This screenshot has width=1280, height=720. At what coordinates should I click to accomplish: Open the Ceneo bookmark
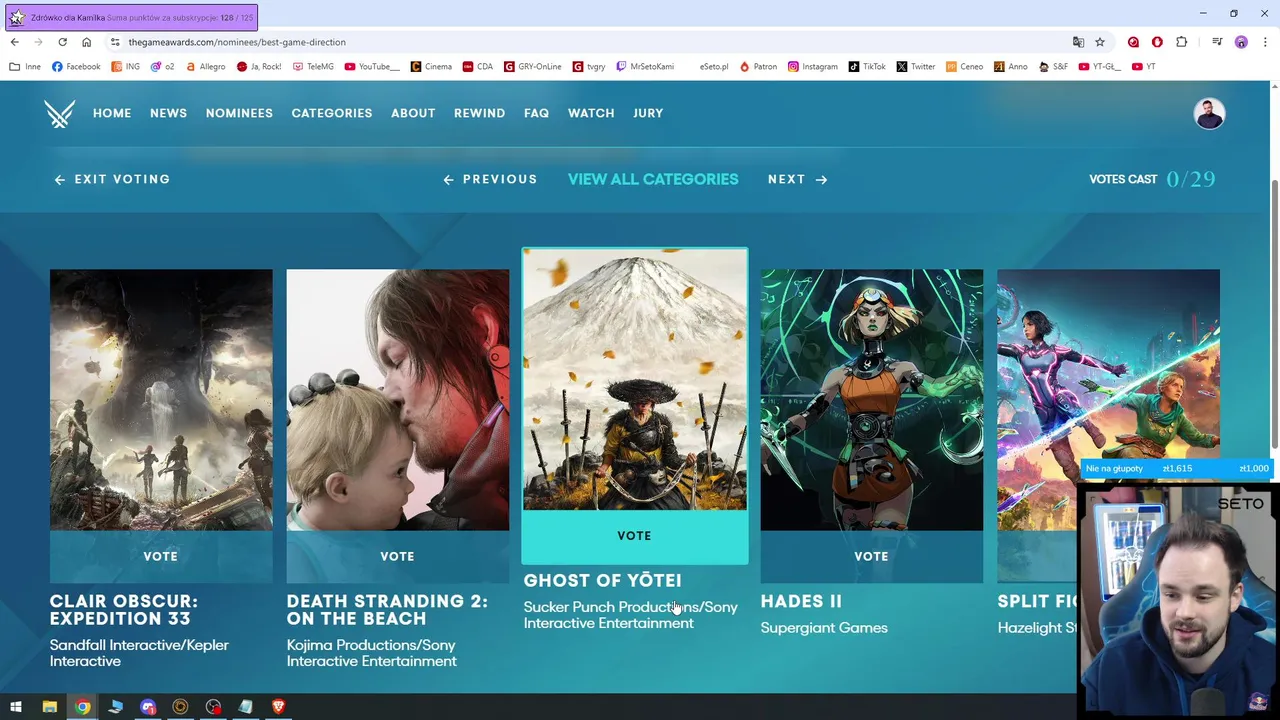[x=965, y=67]
